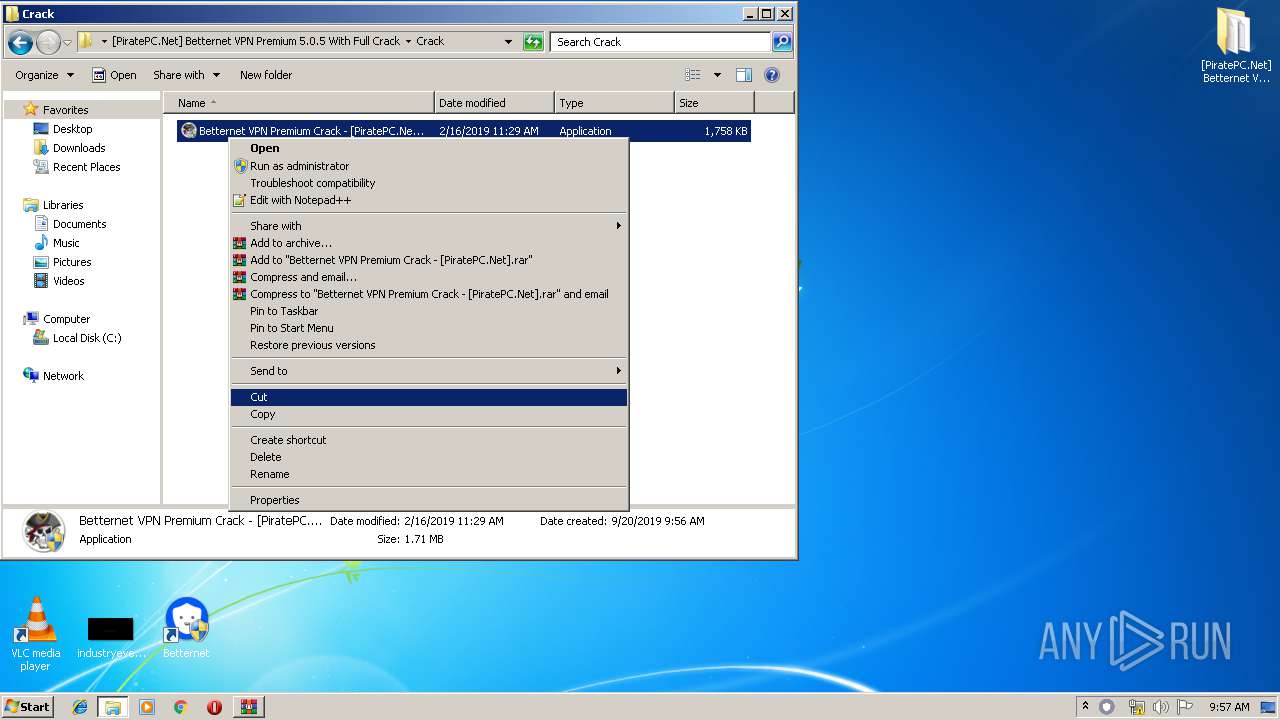The width and height of the screenshot is (1280, 720).
Task: Click WinRAR taskbar icon
Action: [x=249, y=707]
